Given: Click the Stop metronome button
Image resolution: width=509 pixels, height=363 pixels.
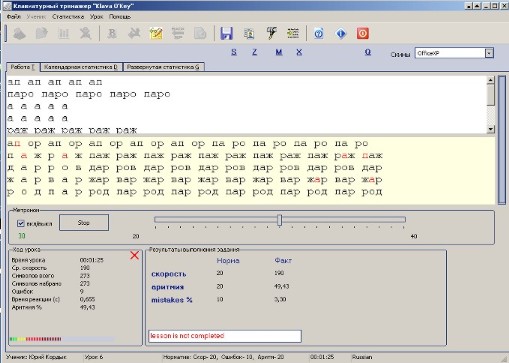Looking at the screenshot, I should (84, 222).
